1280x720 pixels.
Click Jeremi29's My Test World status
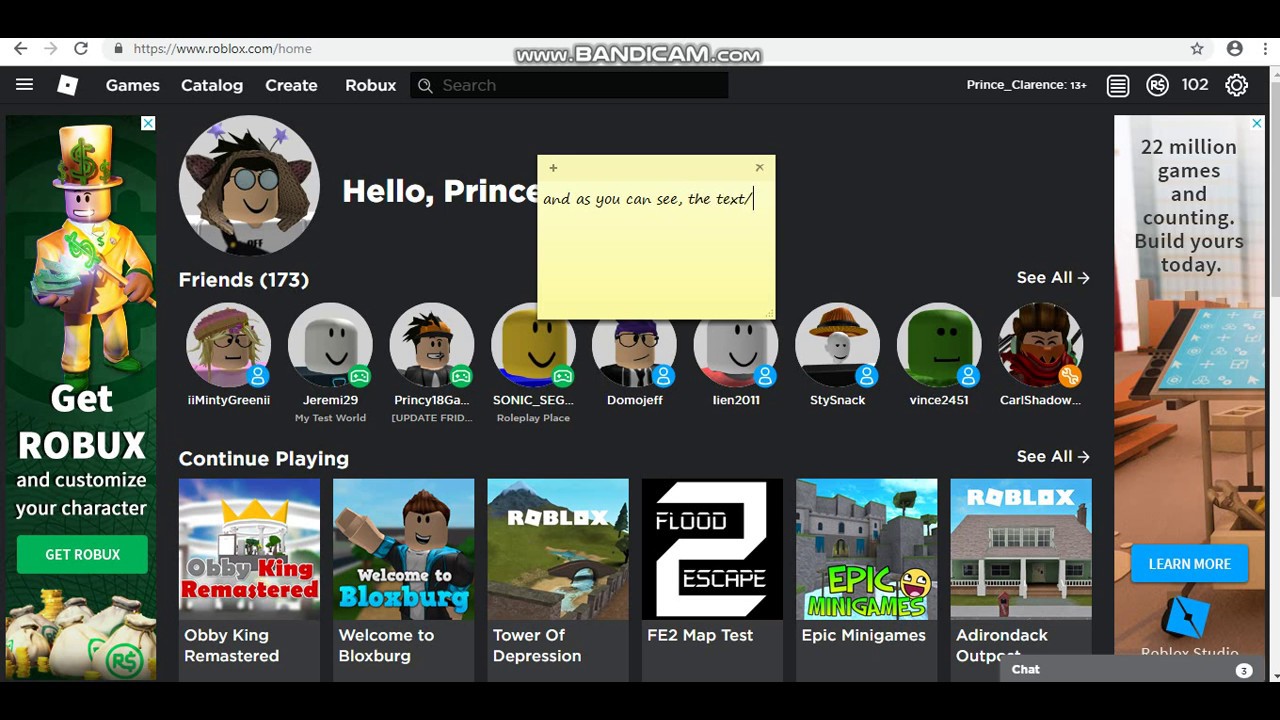tap(330, 418)
